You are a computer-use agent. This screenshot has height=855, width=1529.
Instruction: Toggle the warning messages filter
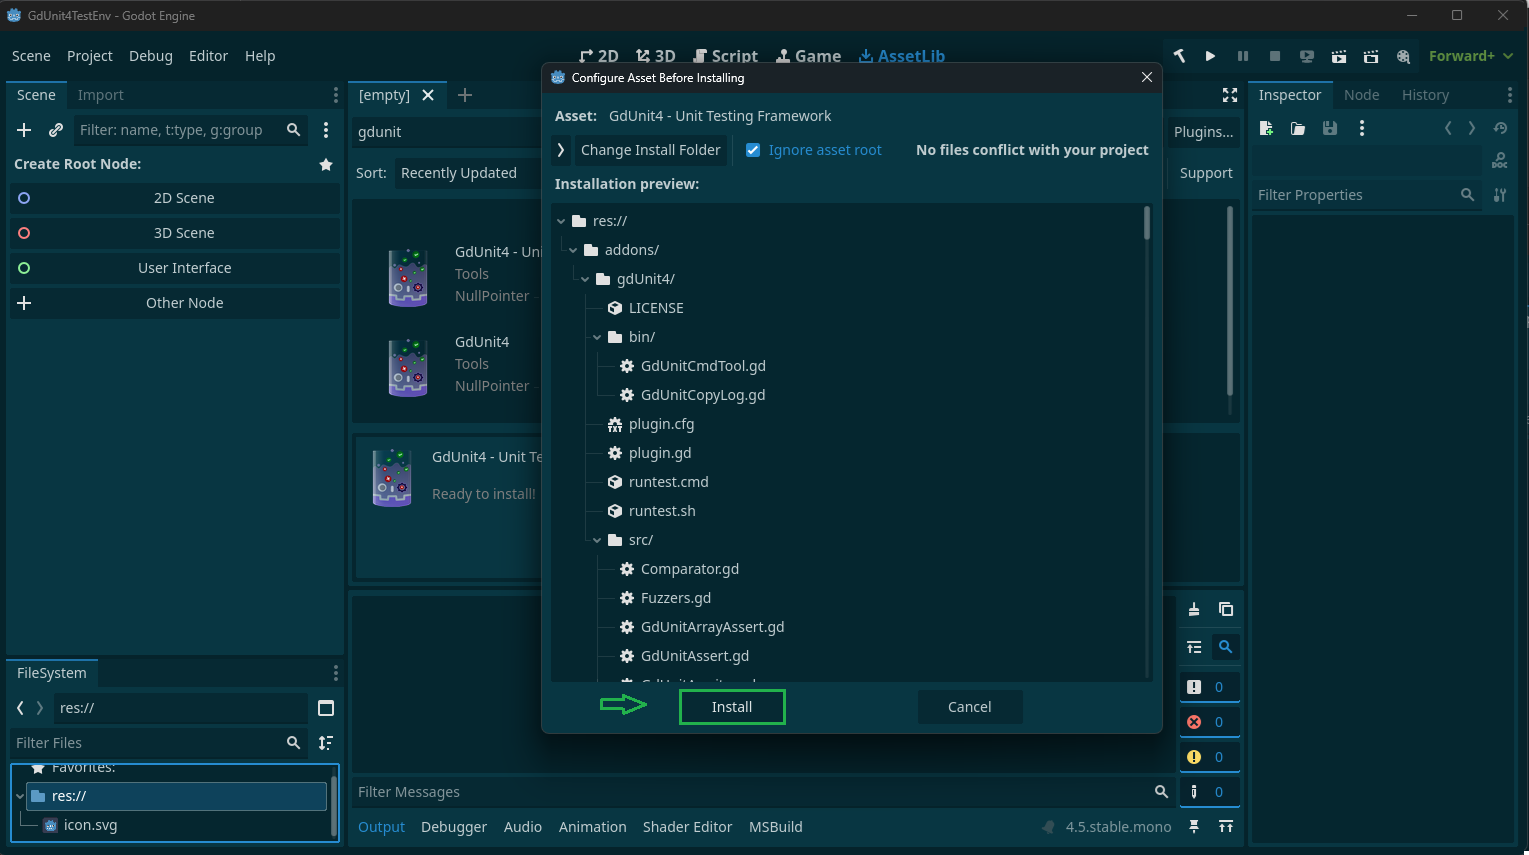click(x=1209, y=757)
